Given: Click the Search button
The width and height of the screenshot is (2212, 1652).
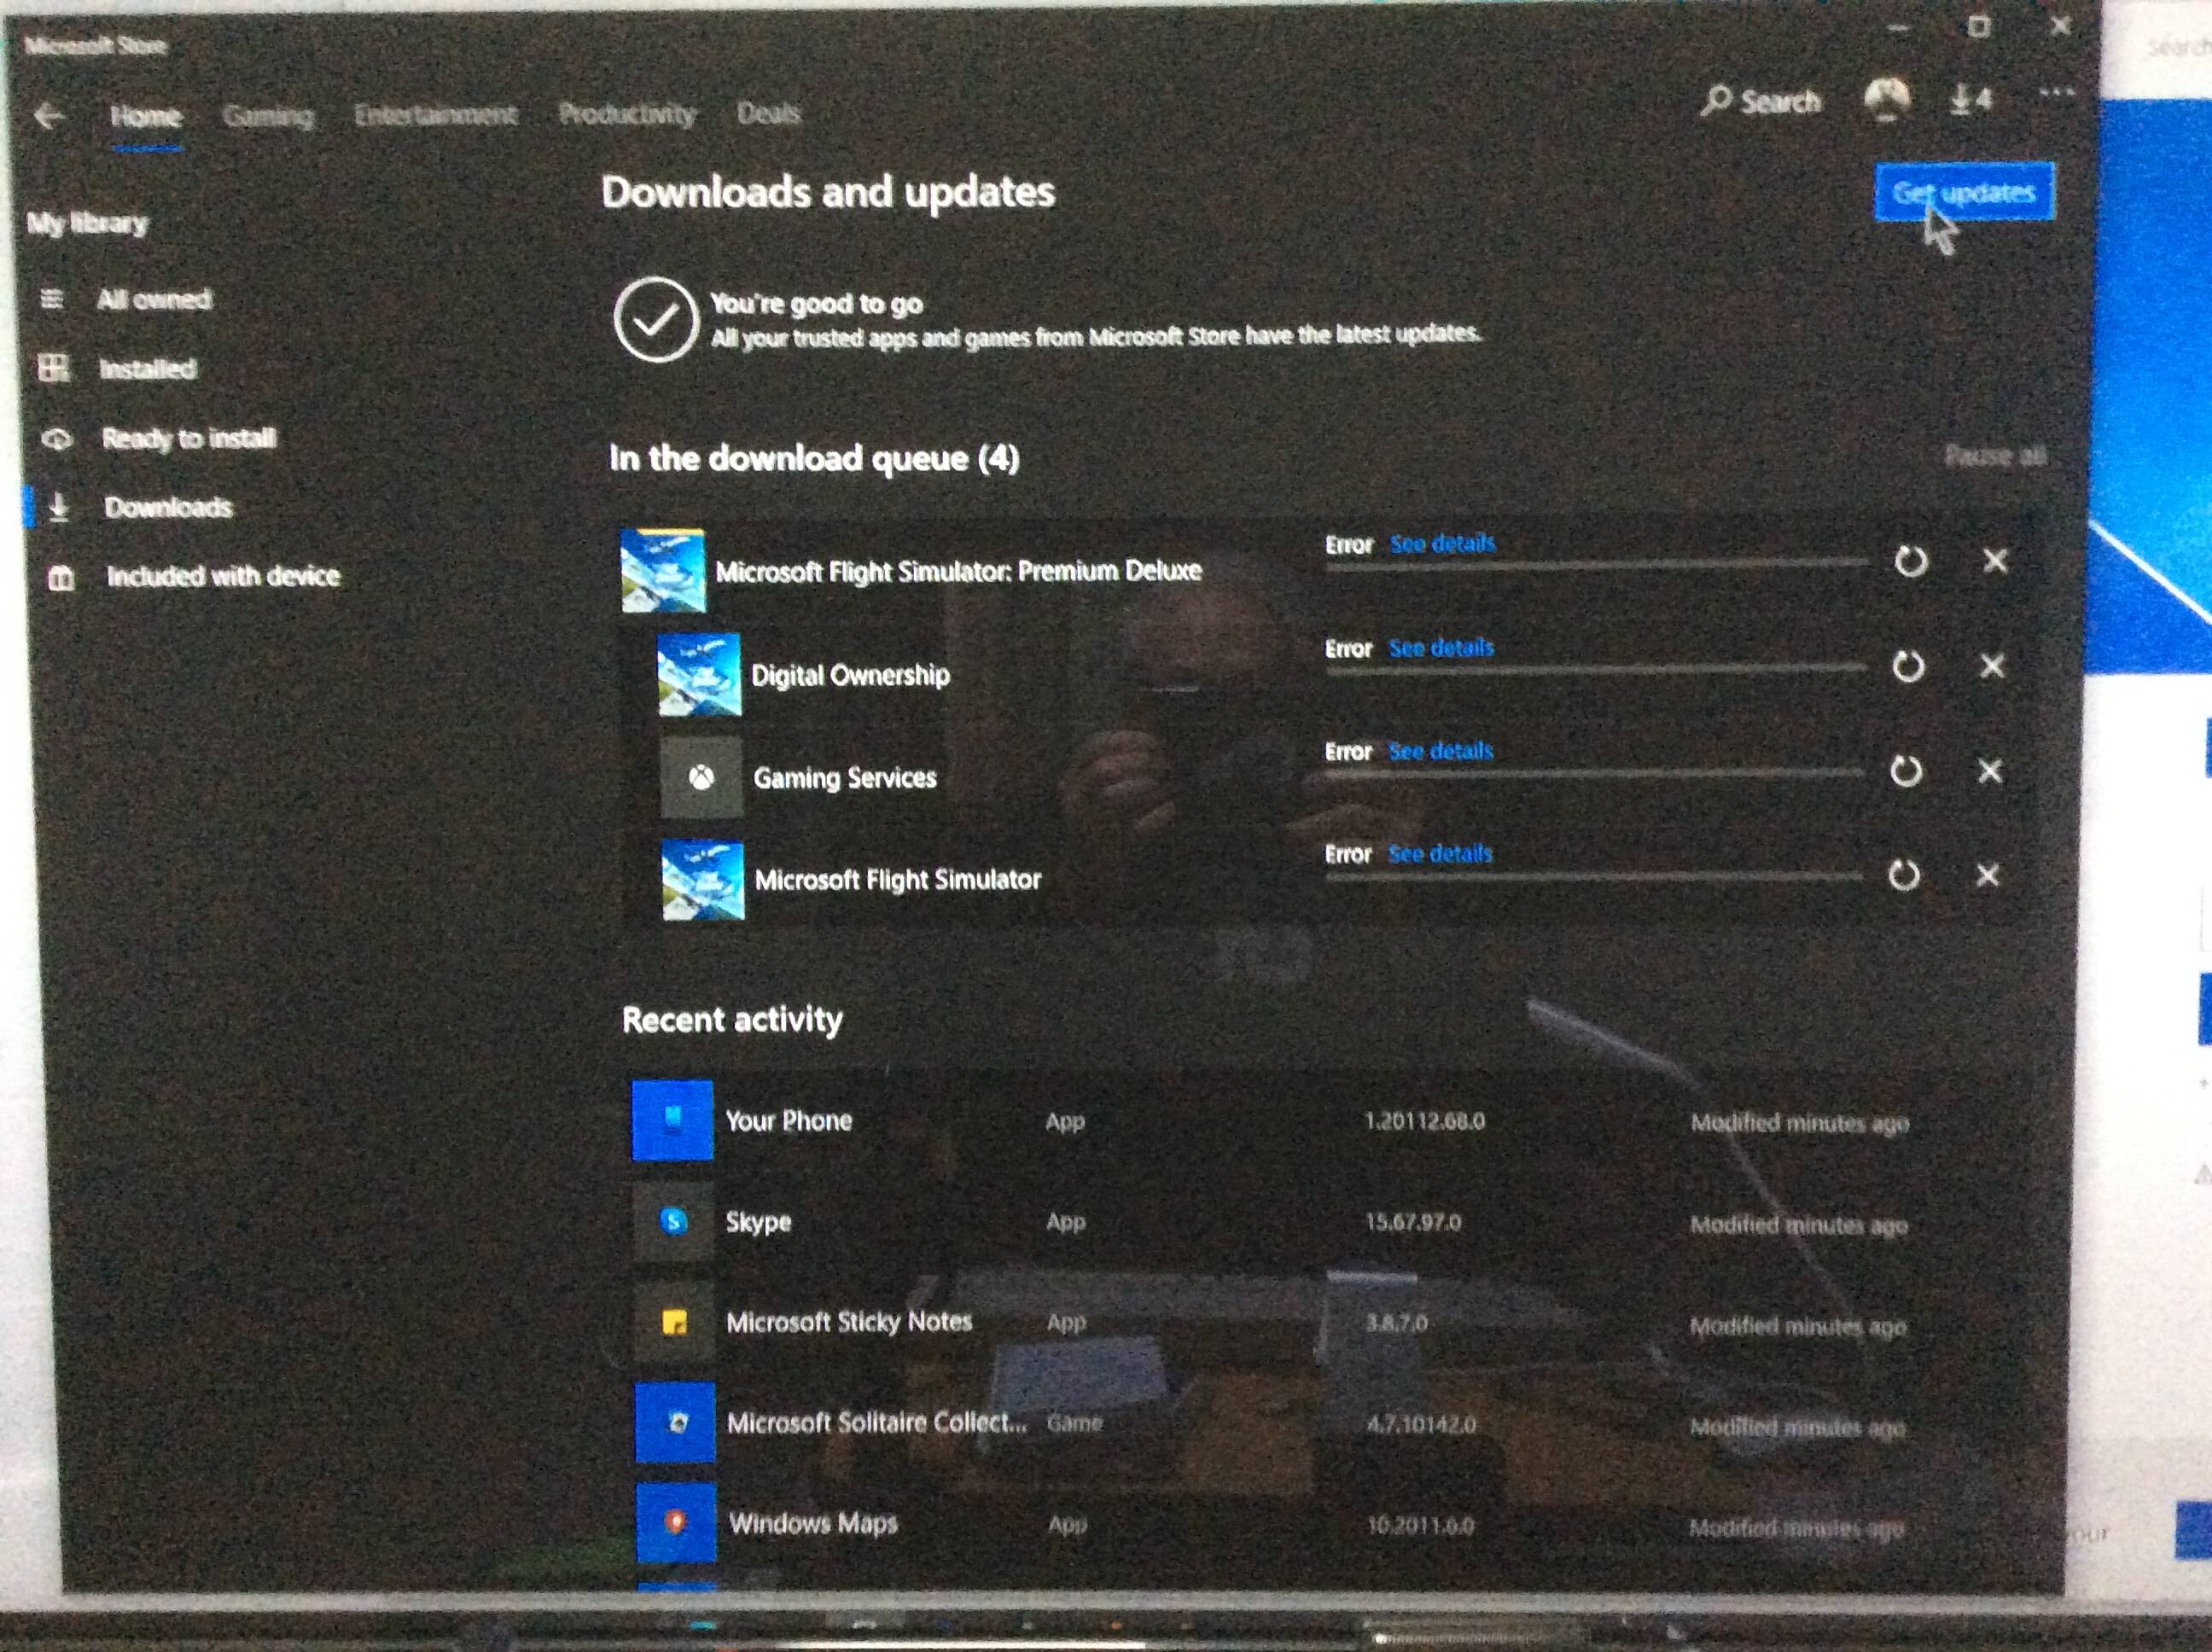Looking at the screenshot, I should [x=1761, y=101].
